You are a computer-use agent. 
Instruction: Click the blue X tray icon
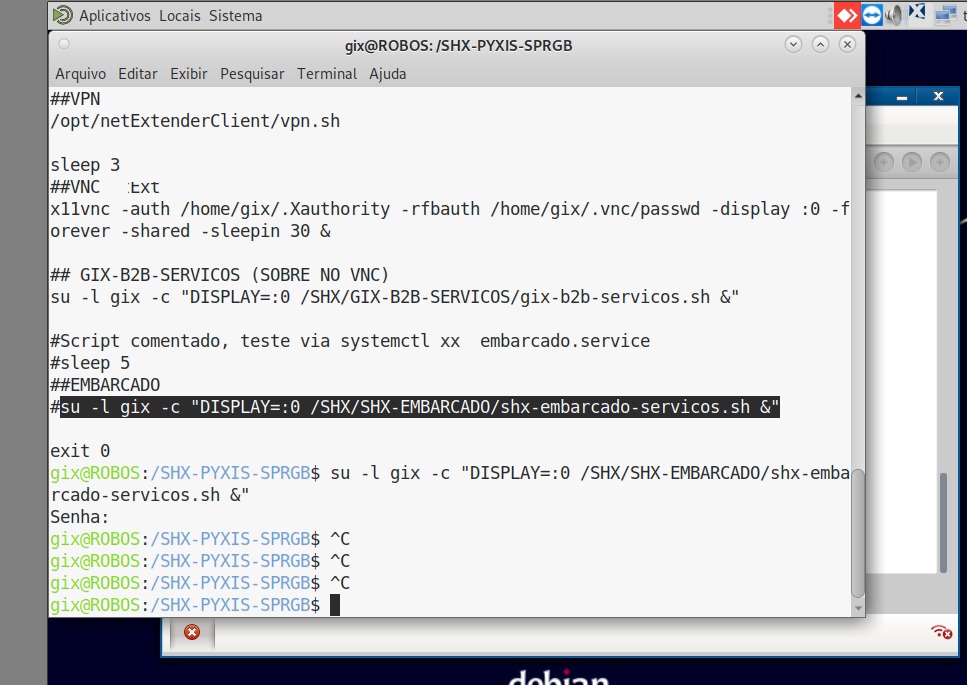917,14
